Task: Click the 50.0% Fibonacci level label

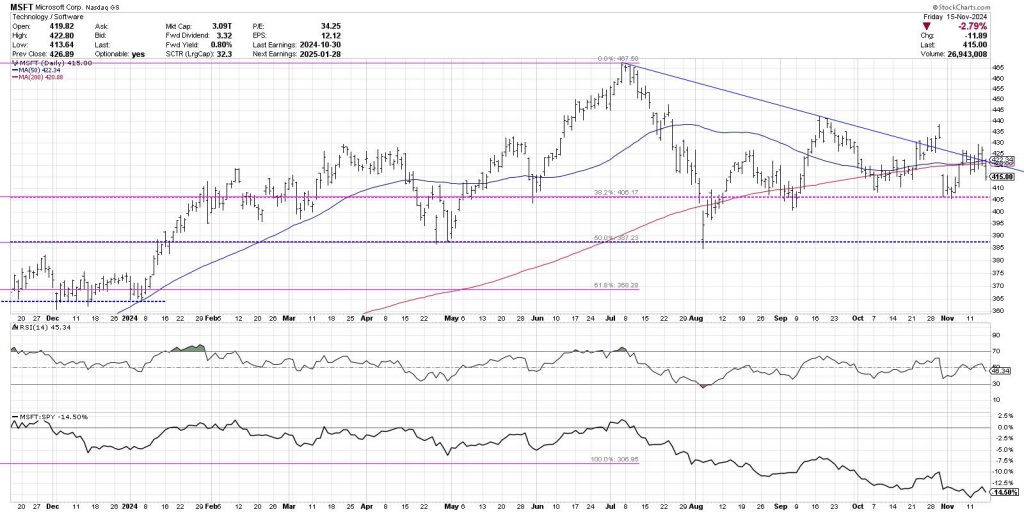Action: tap(618, 238)
